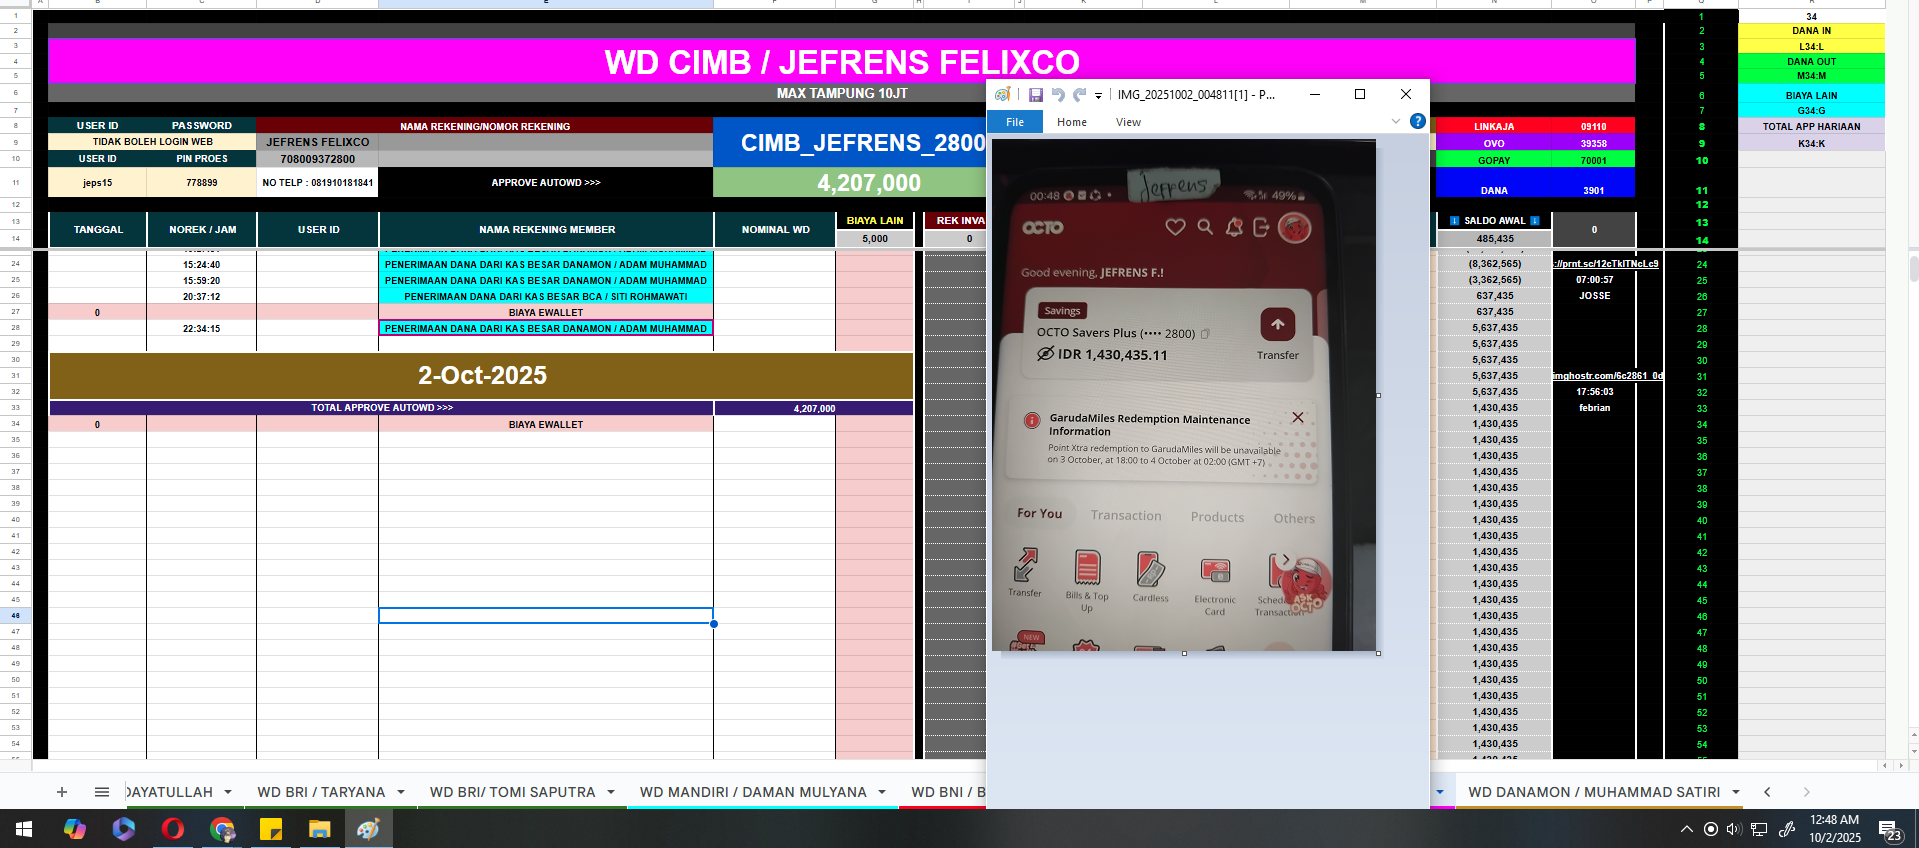Open the volume control in system tray

point(1734,829)
